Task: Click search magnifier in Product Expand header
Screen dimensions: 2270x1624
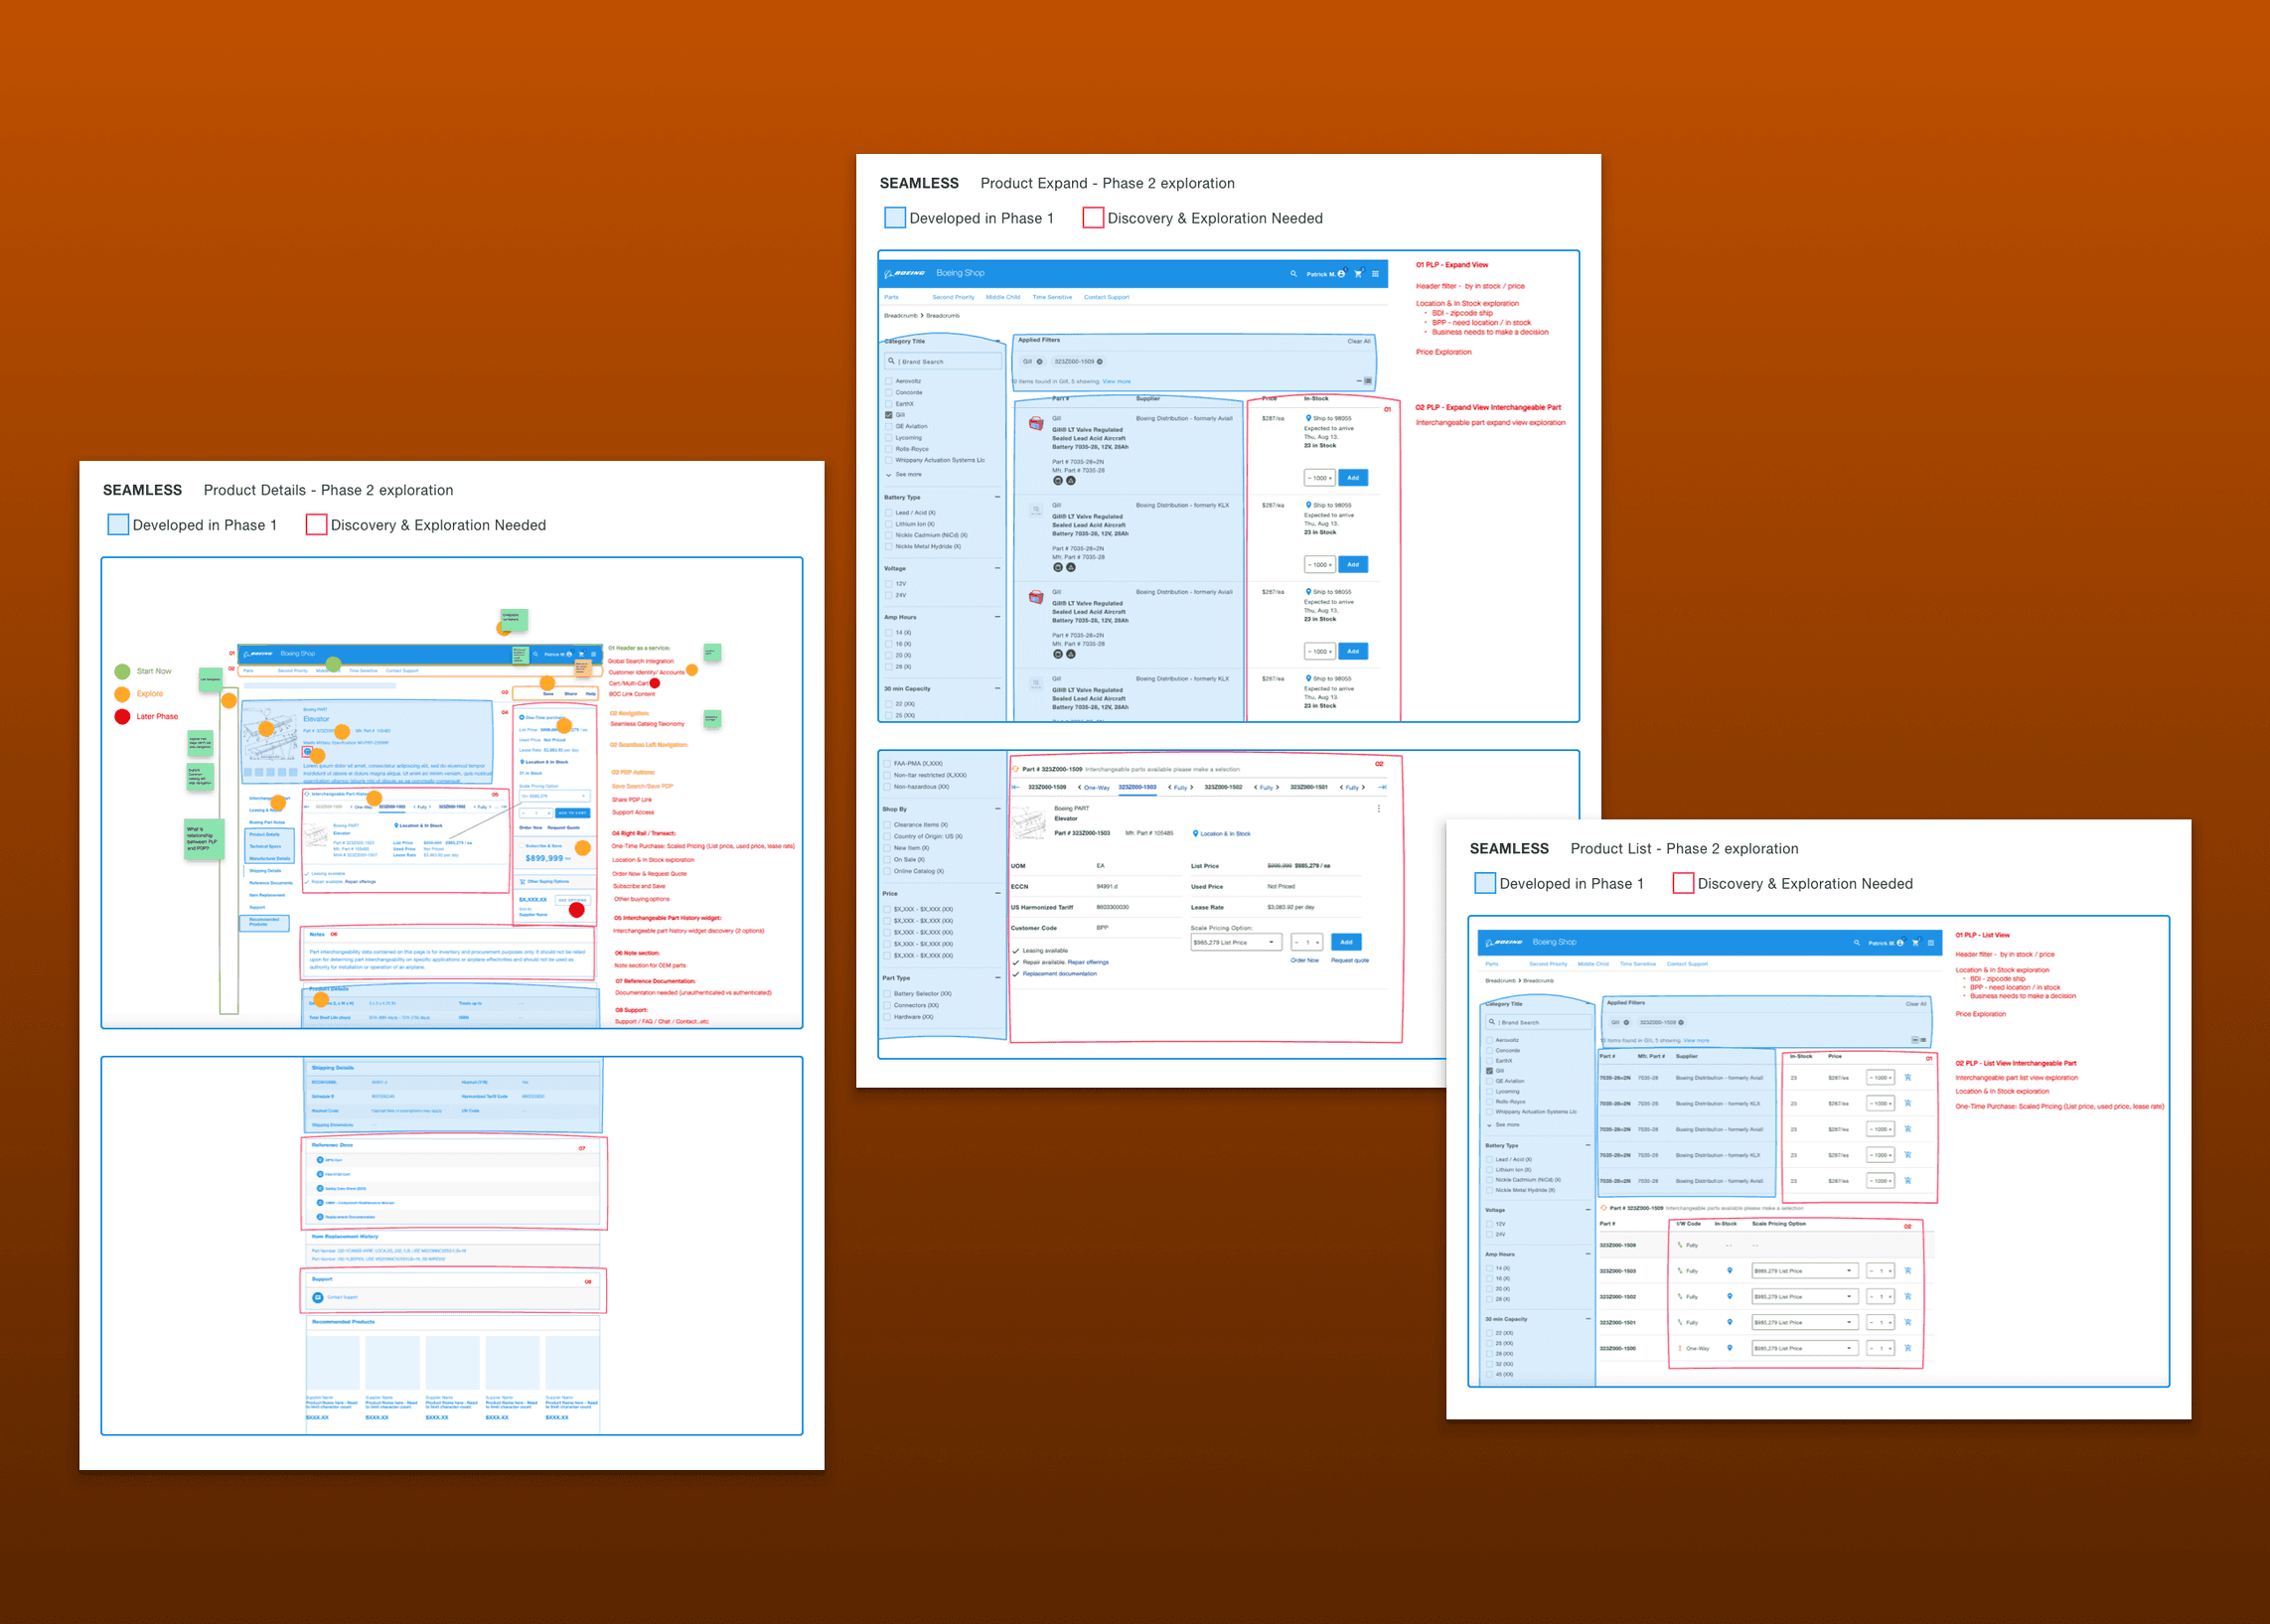Action: (1293, 273)
